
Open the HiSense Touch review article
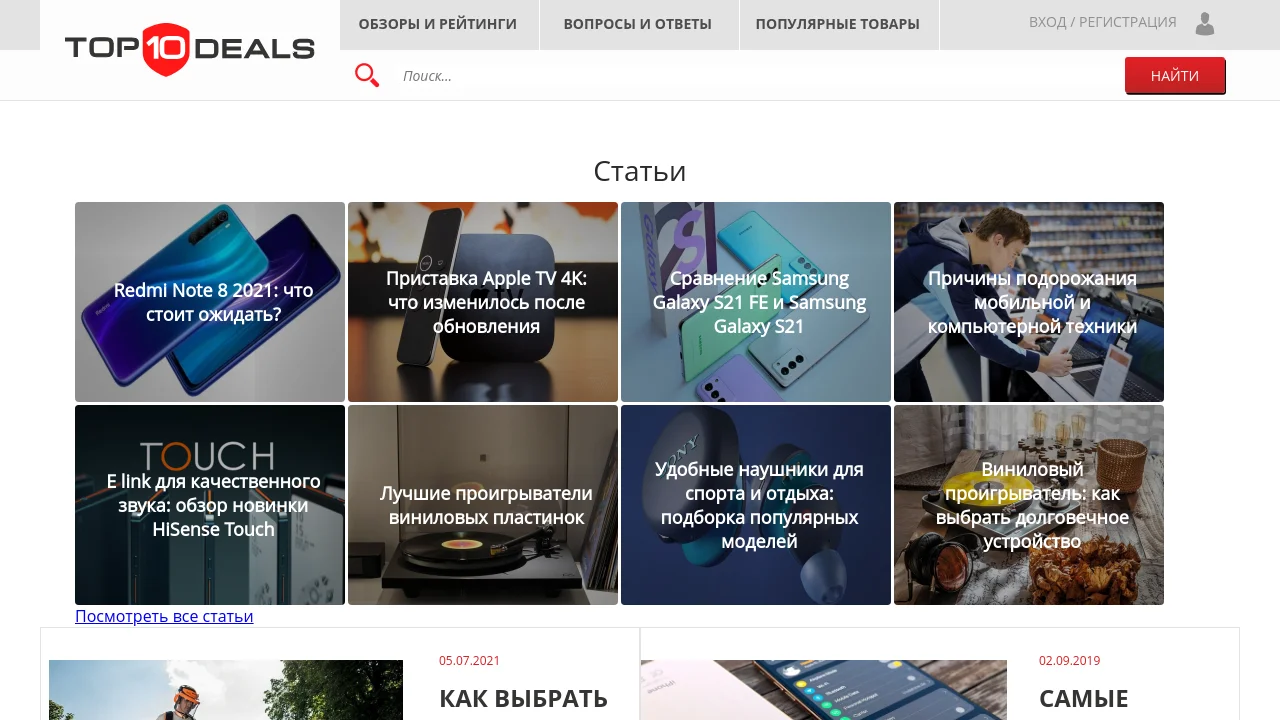210,505
